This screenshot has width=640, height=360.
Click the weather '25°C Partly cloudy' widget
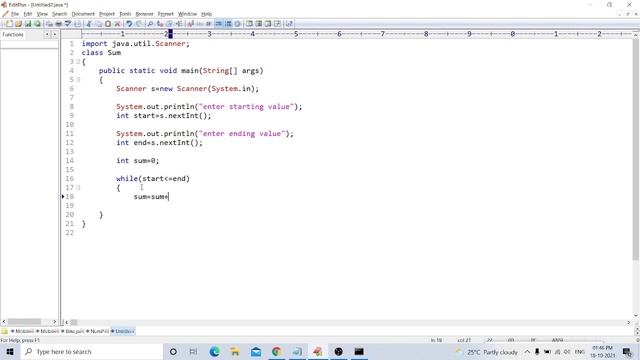tap(487, 352)
